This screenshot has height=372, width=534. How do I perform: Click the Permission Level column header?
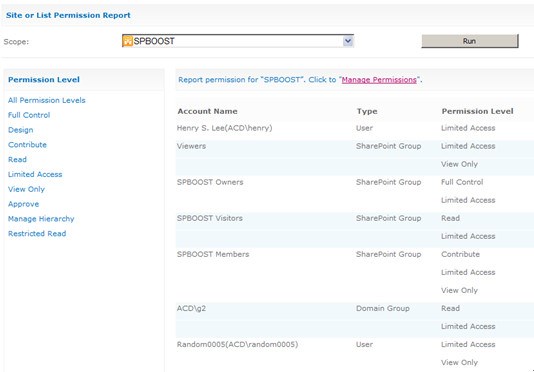[477, 111]
